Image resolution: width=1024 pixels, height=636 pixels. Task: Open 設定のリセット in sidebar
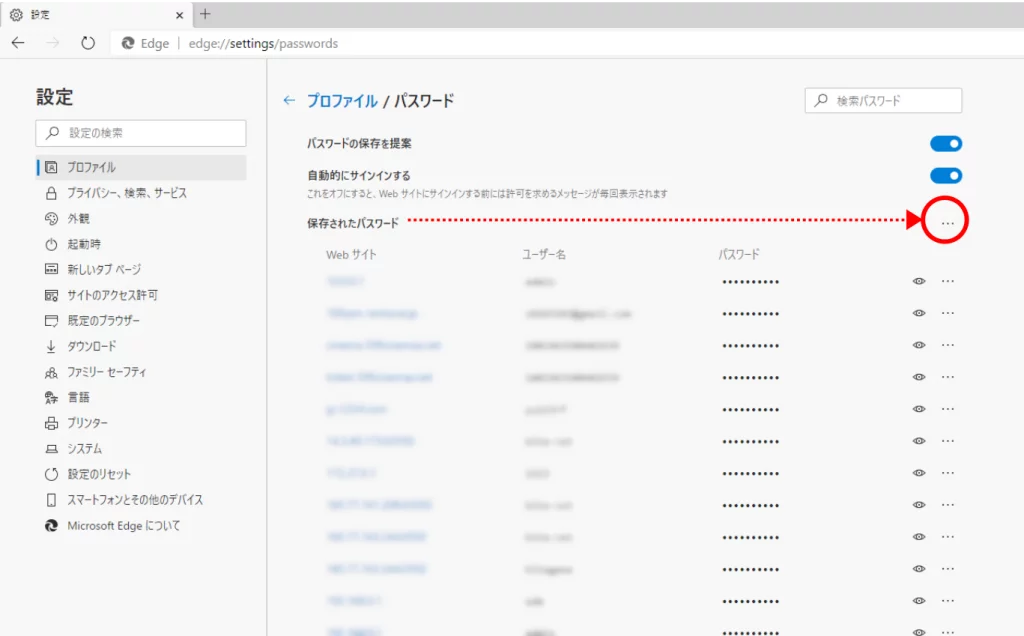pyautogui.click(x=99, y=474)
